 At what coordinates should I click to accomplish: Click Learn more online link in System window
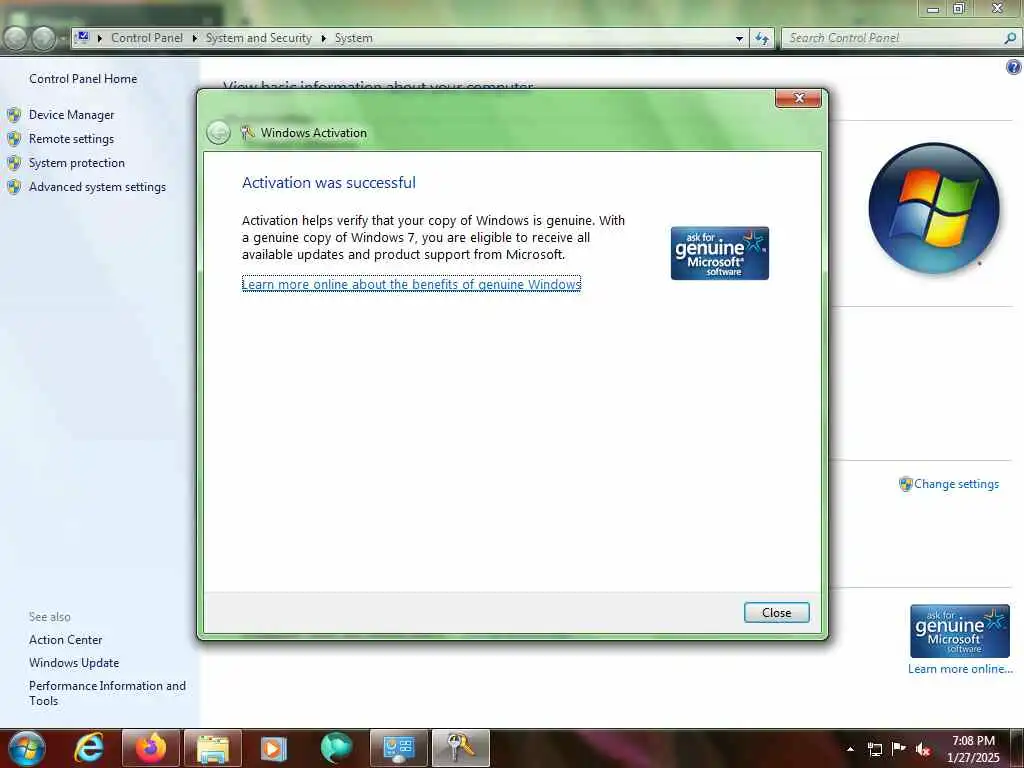point(960,669)
